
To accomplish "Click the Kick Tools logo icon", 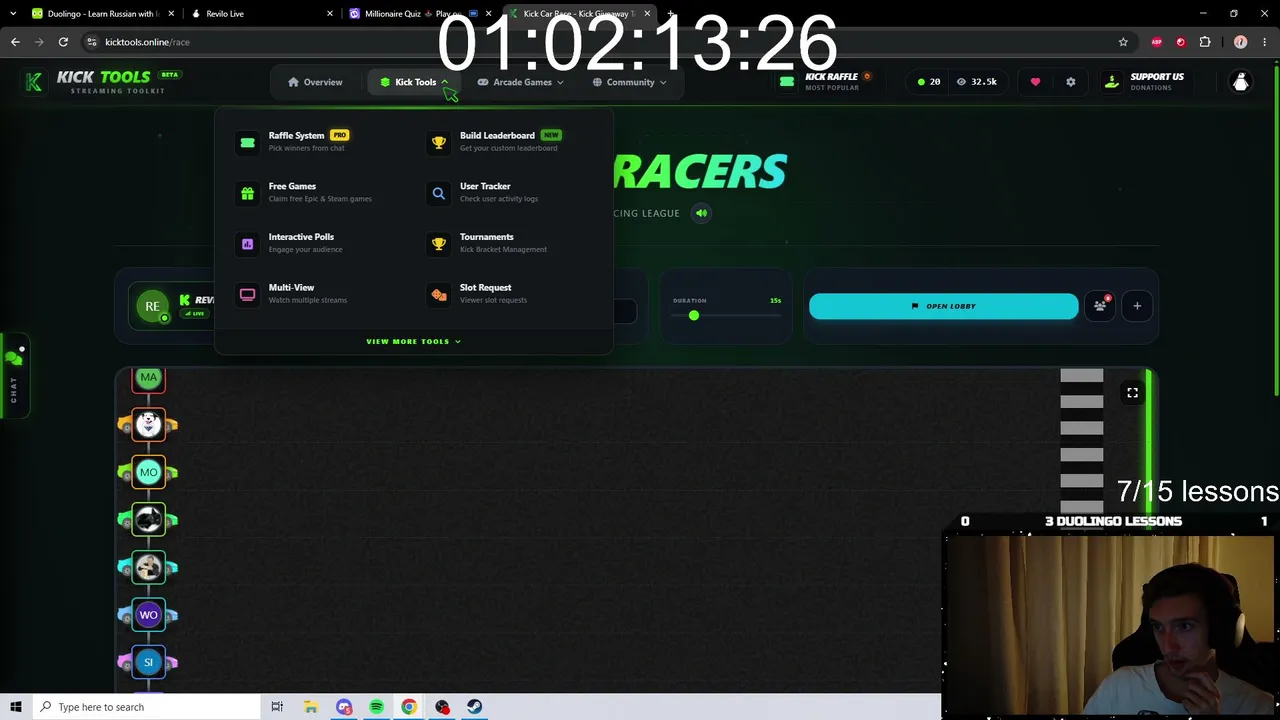I will [34, 82].
